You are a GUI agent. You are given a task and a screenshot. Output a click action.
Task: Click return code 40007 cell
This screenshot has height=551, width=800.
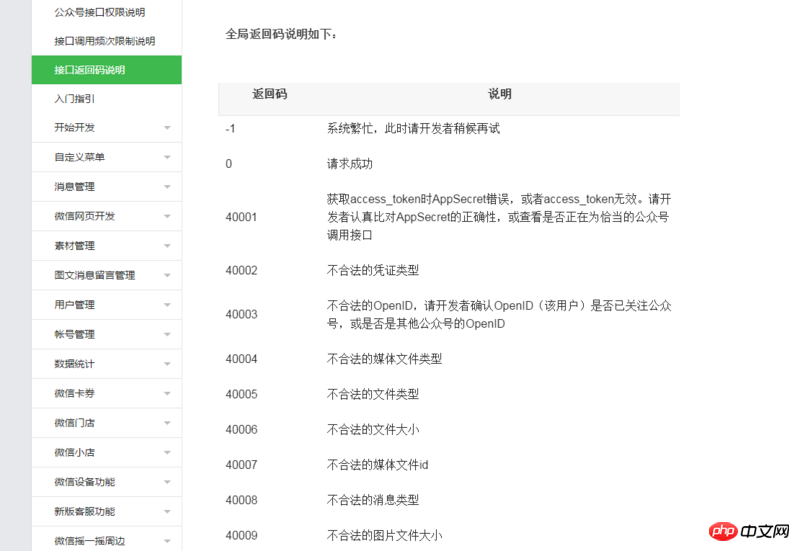click(241, 465)
